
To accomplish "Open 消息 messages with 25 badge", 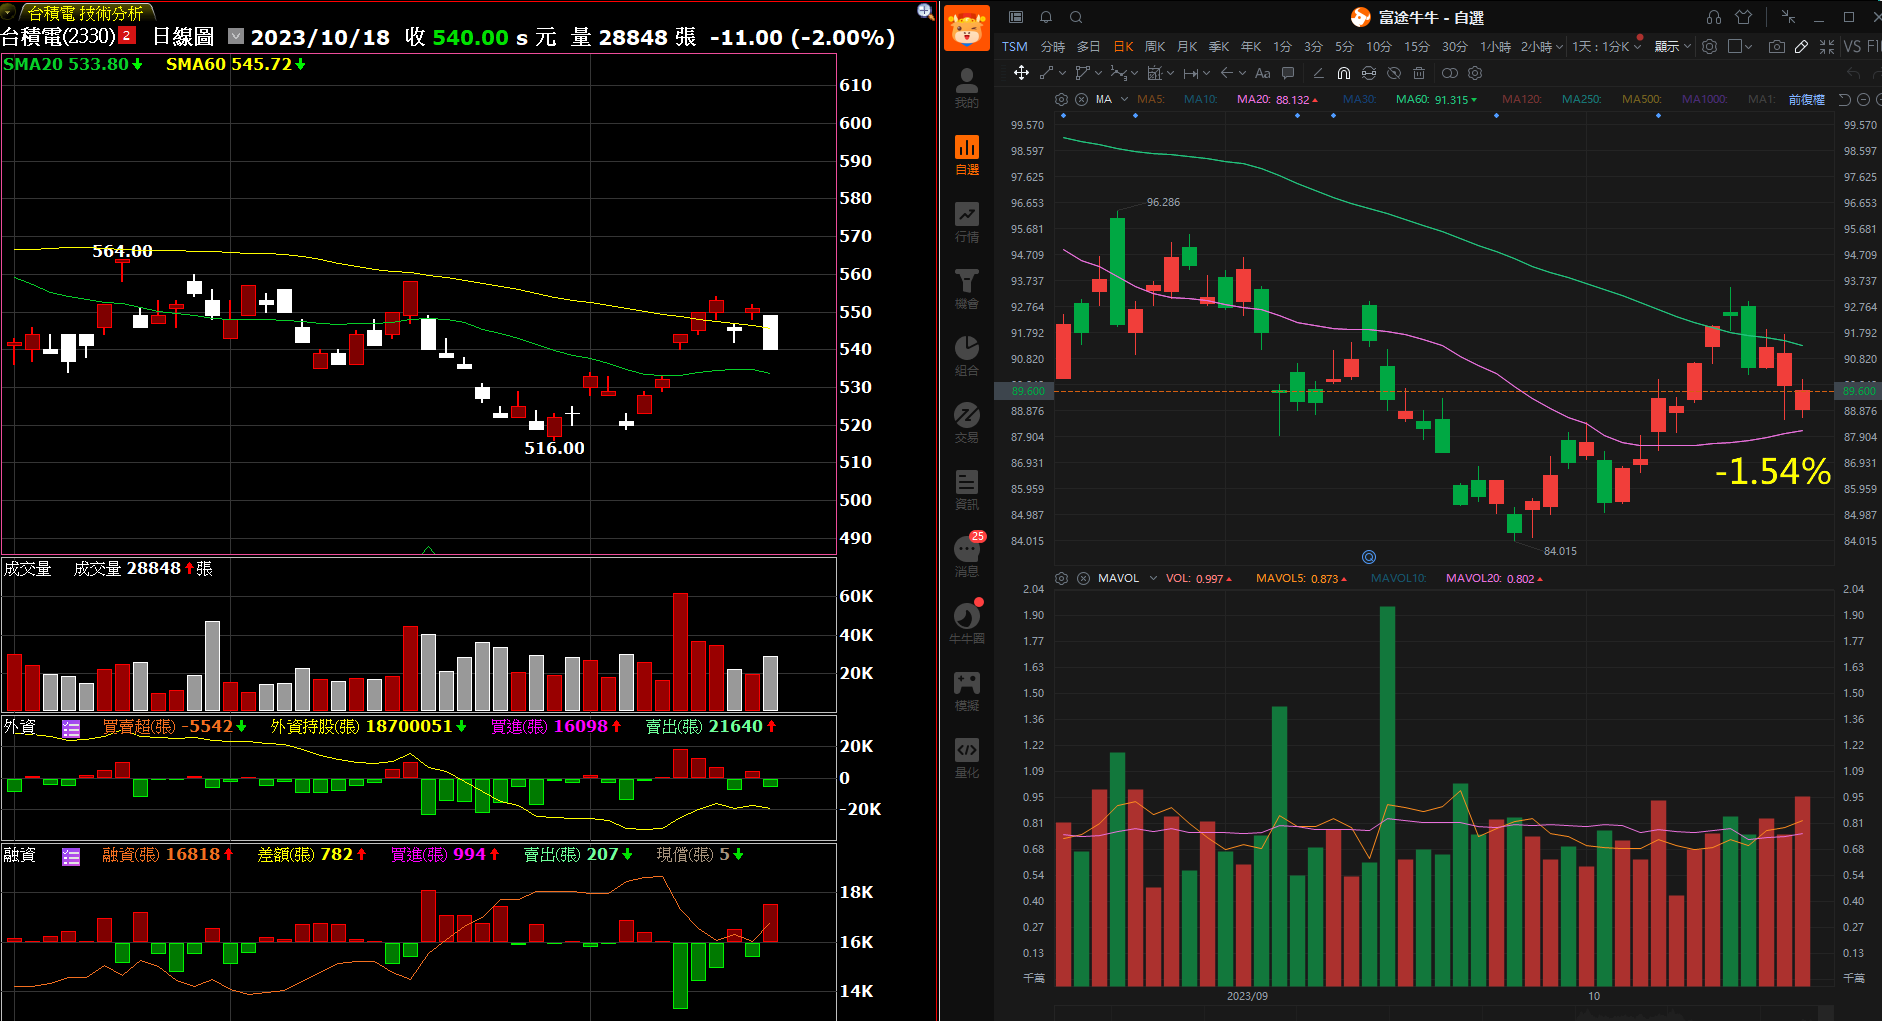I will (x=967, y=556).
